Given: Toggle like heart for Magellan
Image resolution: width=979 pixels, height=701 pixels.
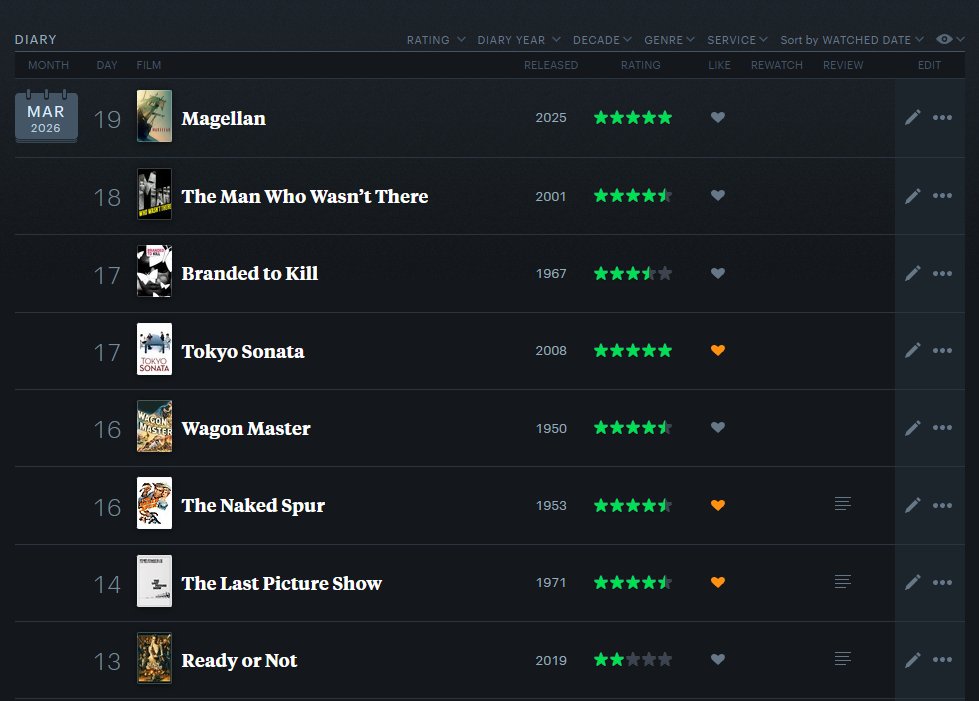Looking at the screenshot, I should (x=718, y=117).
